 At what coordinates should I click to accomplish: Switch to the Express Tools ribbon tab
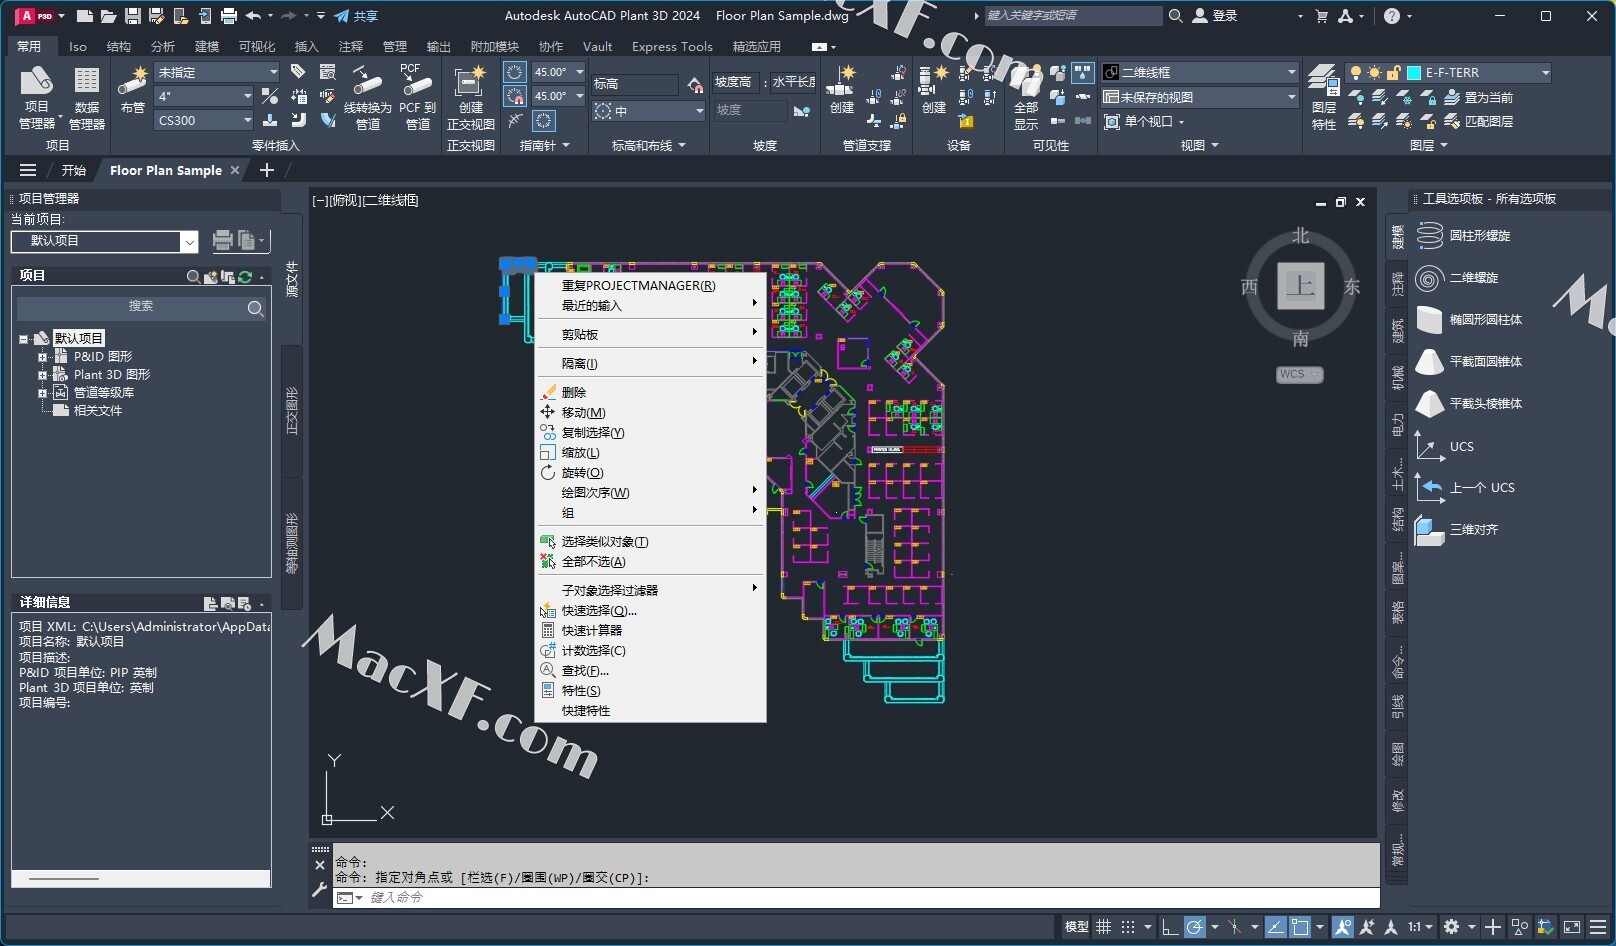(672, 46)
